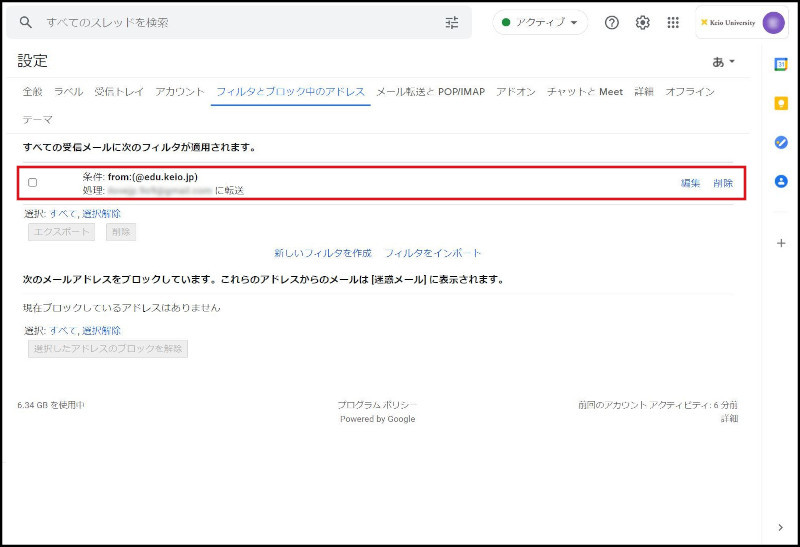Open the input method あ dropdown
Screen dimensions: 800x547
point(724,62)
